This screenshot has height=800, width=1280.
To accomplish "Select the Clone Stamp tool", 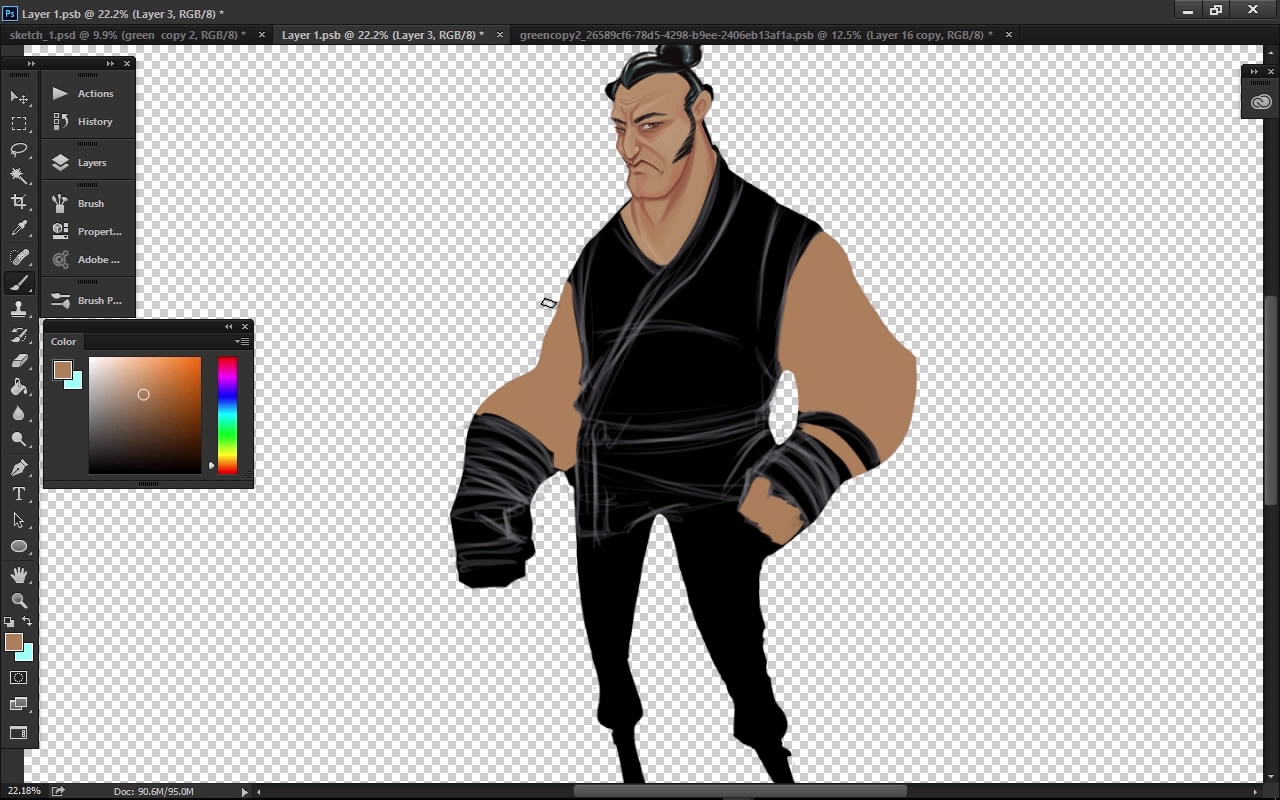I will [19, 309].
